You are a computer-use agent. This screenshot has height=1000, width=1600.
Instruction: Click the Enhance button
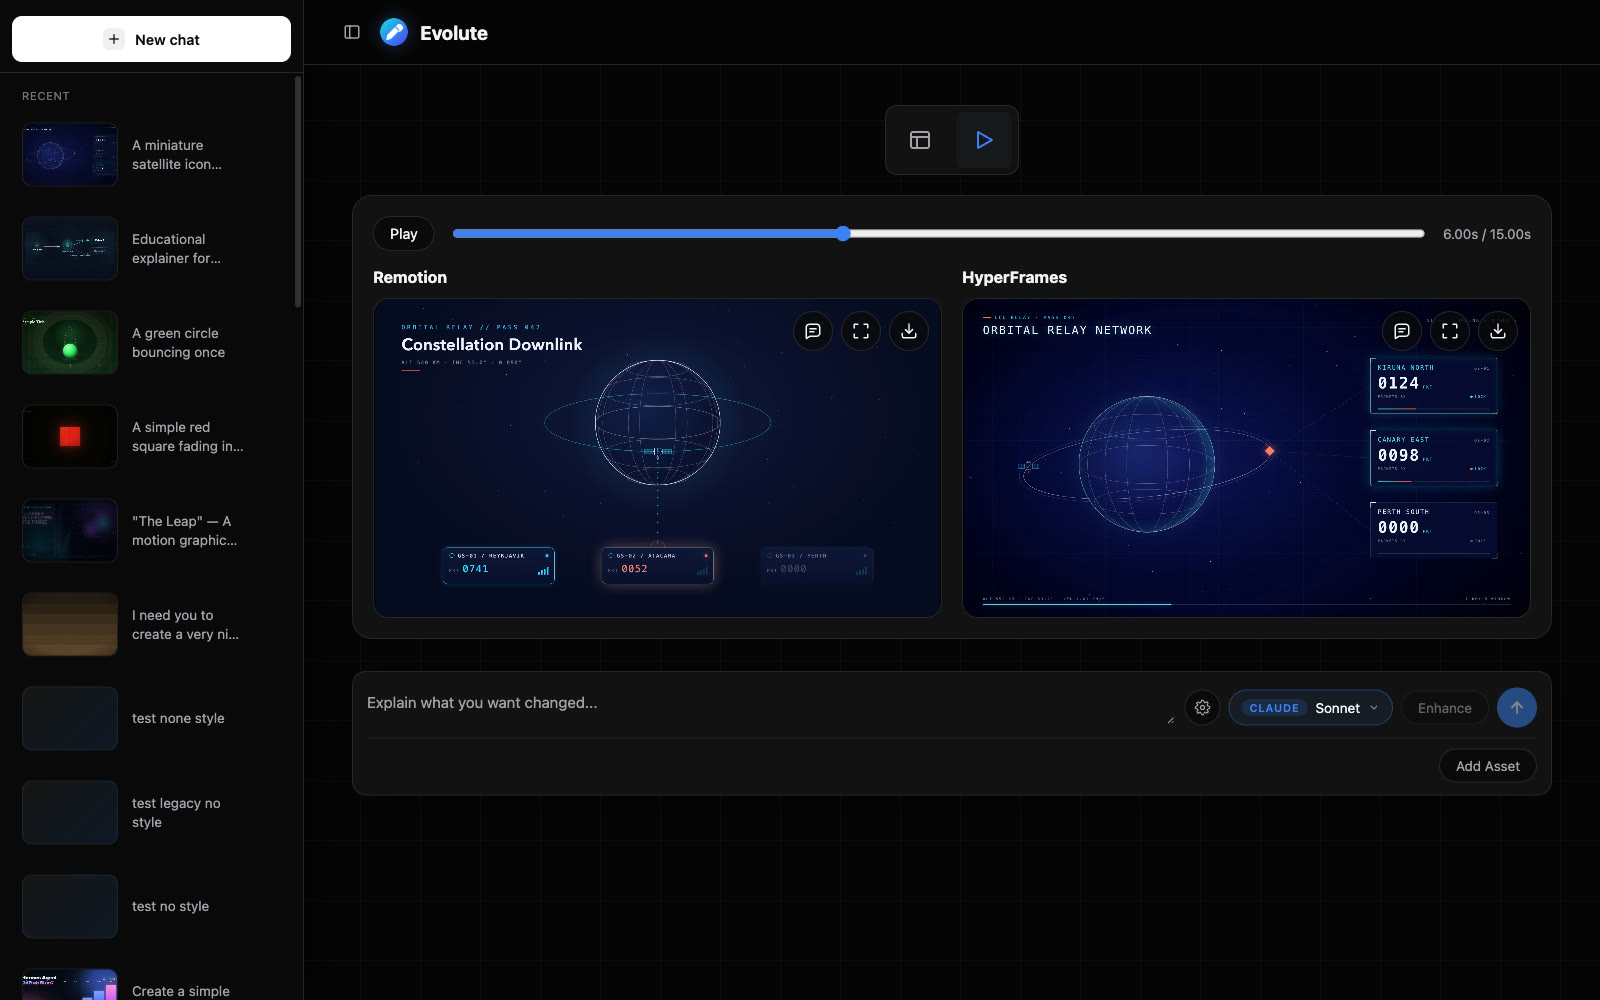(x=1445, y=707)
